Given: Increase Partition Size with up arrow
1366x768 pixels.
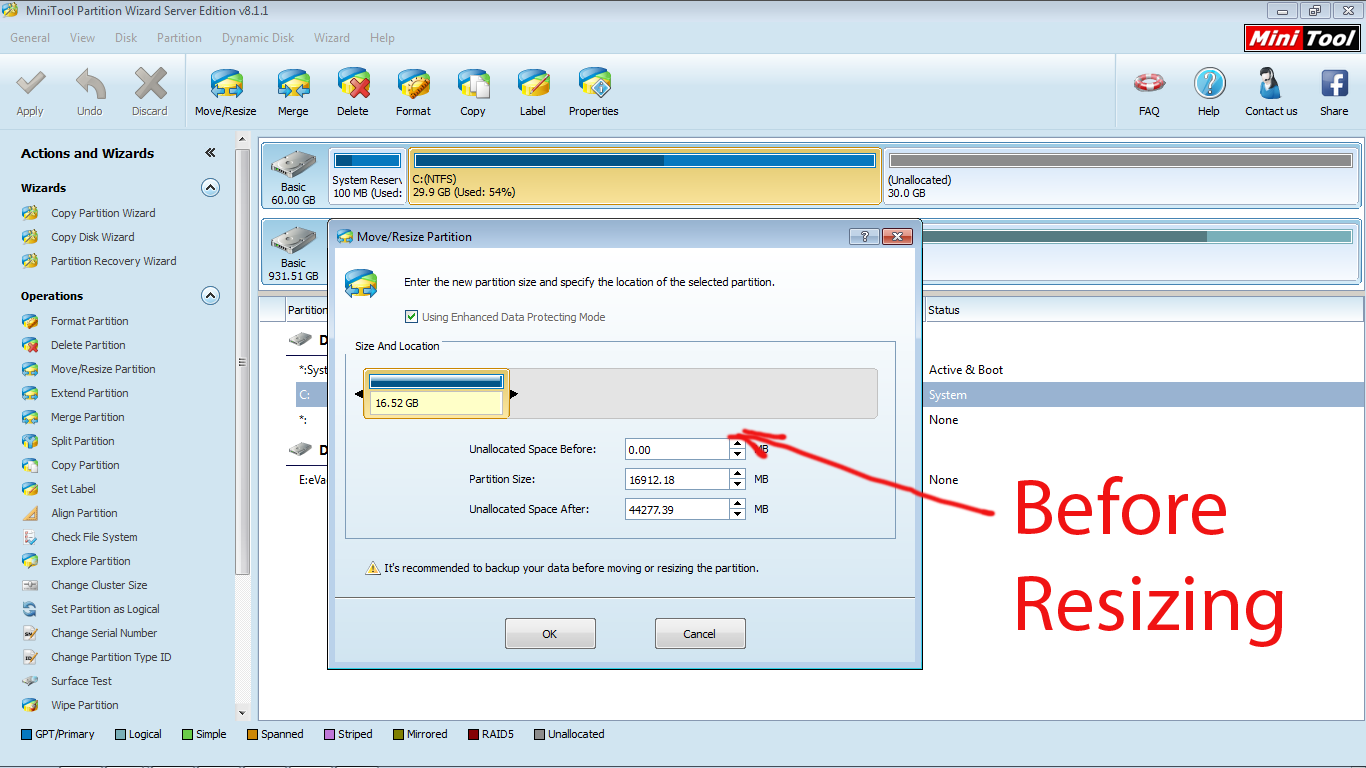Looking at the screenshot, I should click(738, 474).
